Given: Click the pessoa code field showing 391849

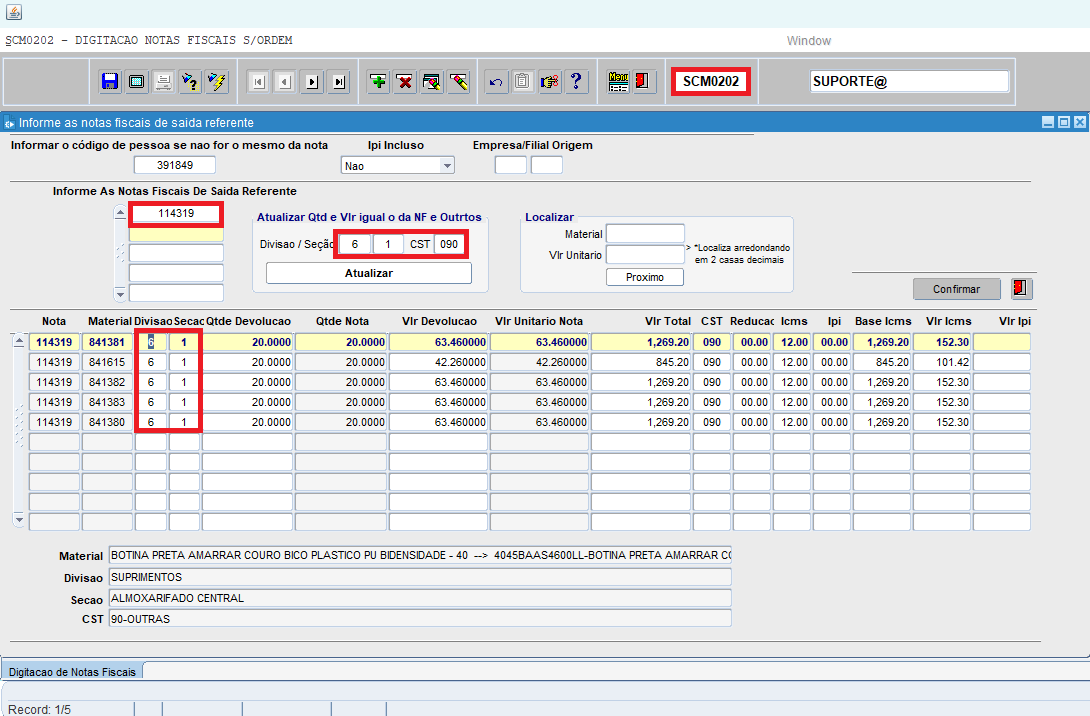Looking at the screenshot, I should pyautogui.click(x=174, y=165).
